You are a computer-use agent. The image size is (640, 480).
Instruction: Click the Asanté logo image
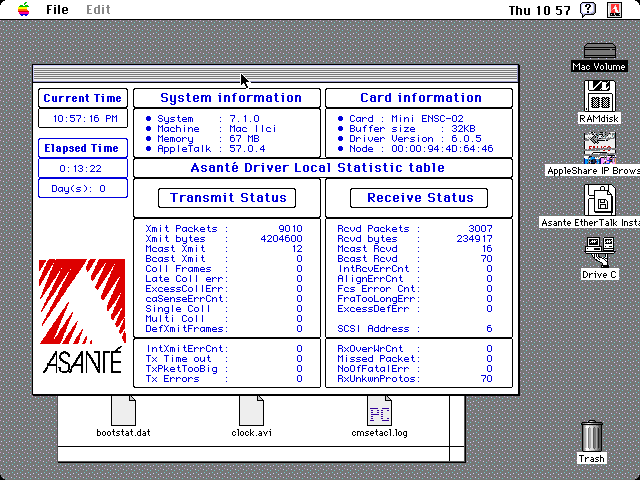81,316
